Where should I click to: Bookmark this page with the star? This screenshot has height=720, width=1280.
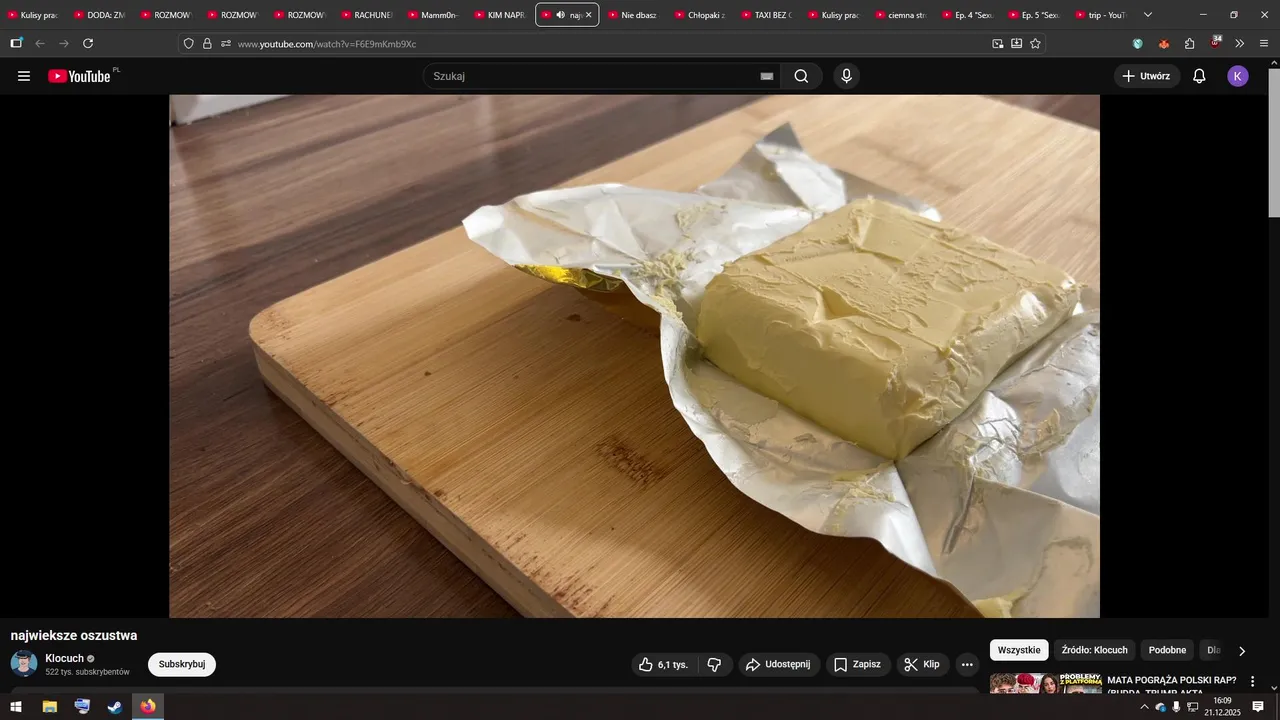(1035, 43)
